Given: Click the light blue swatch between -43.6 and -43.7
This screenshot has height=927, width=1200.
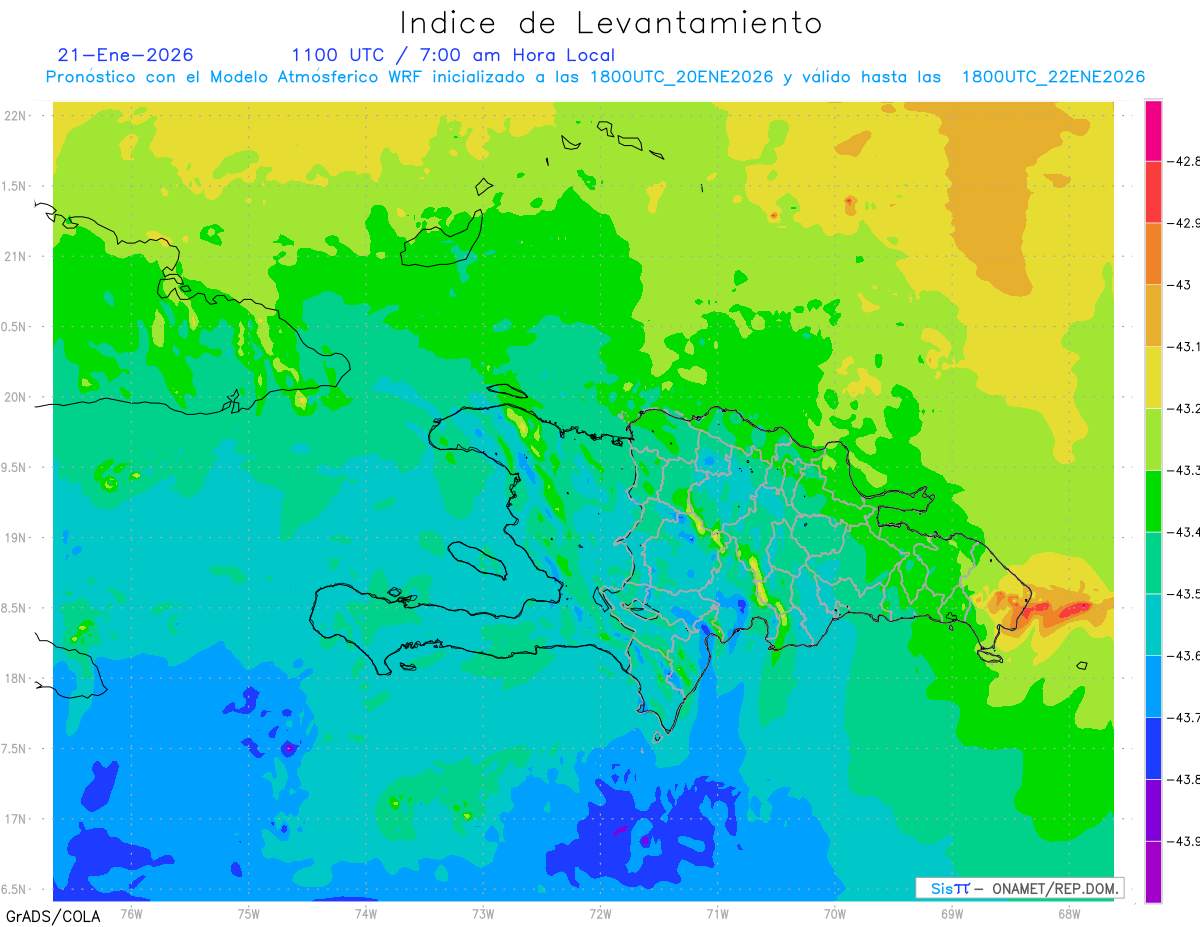Looking at the screenshot, I should click(x=1153, y=687).
